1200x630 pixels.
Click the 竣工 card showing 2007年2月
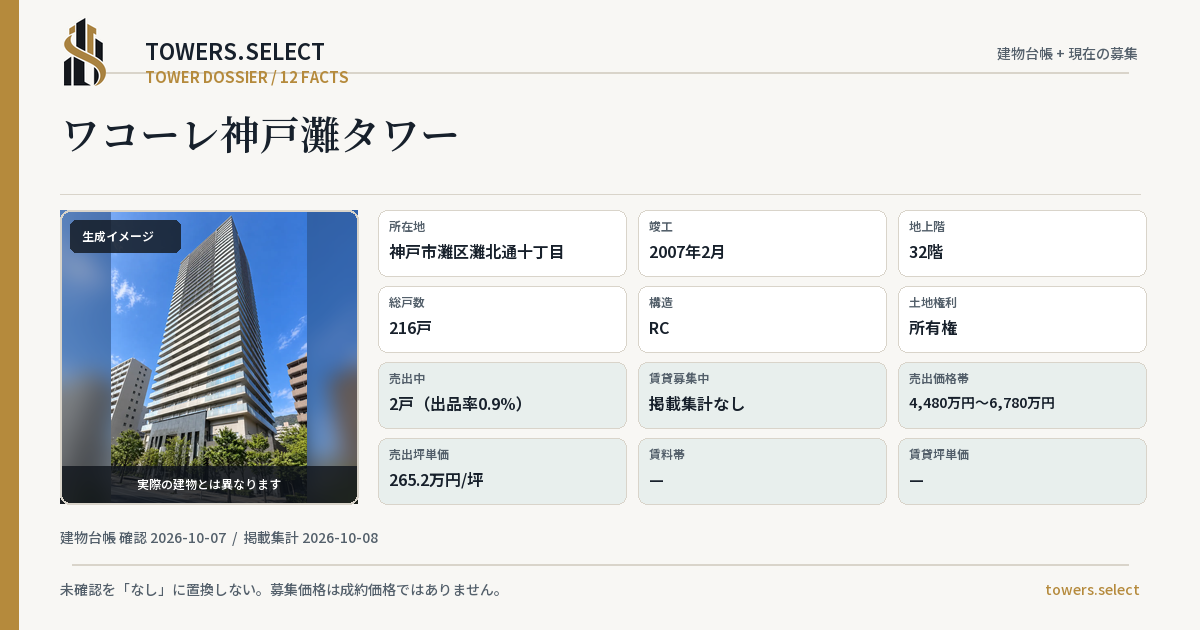(762, 243)
